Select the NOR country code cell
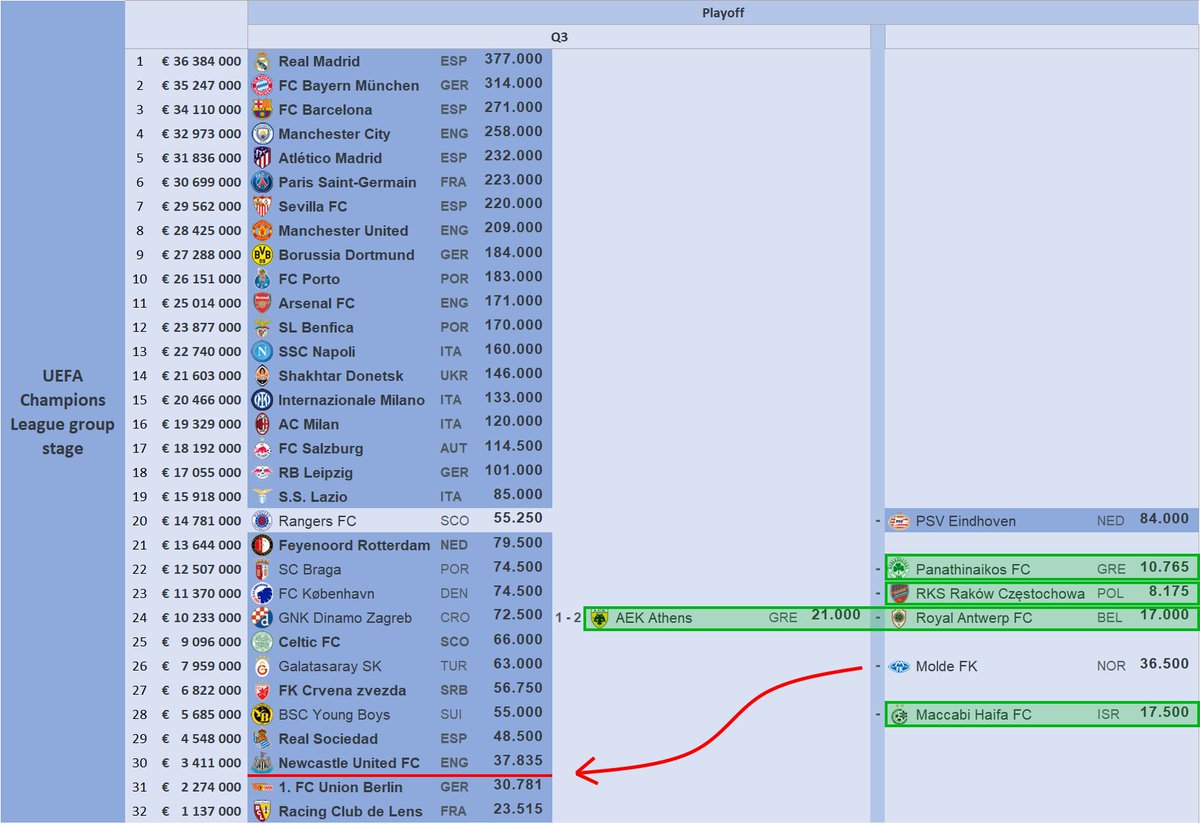 (1111, 666)
